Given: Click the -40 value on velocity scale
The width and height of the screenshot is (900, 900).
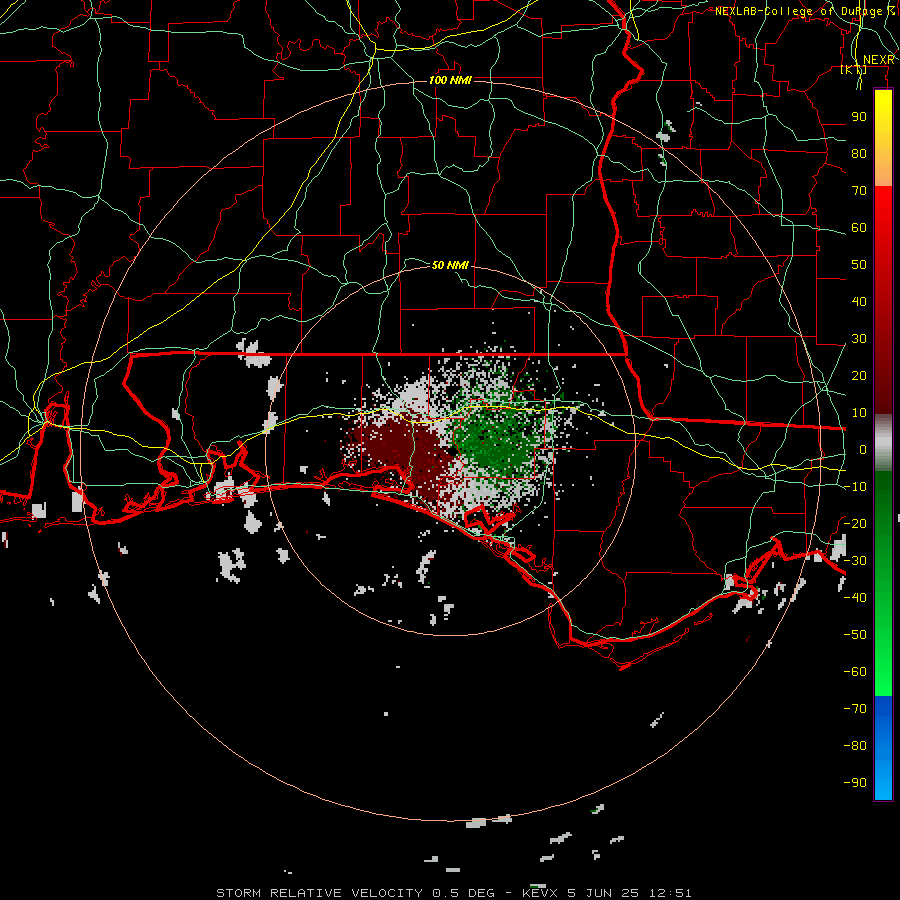Looking at the screenshot, I should [x=855, y=598].
